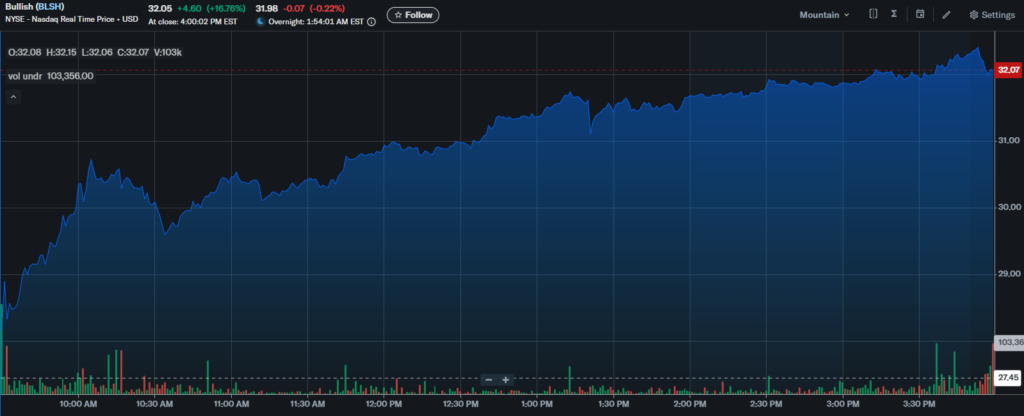
Task: Zoom in with the plus button
Action: [506, 380]
